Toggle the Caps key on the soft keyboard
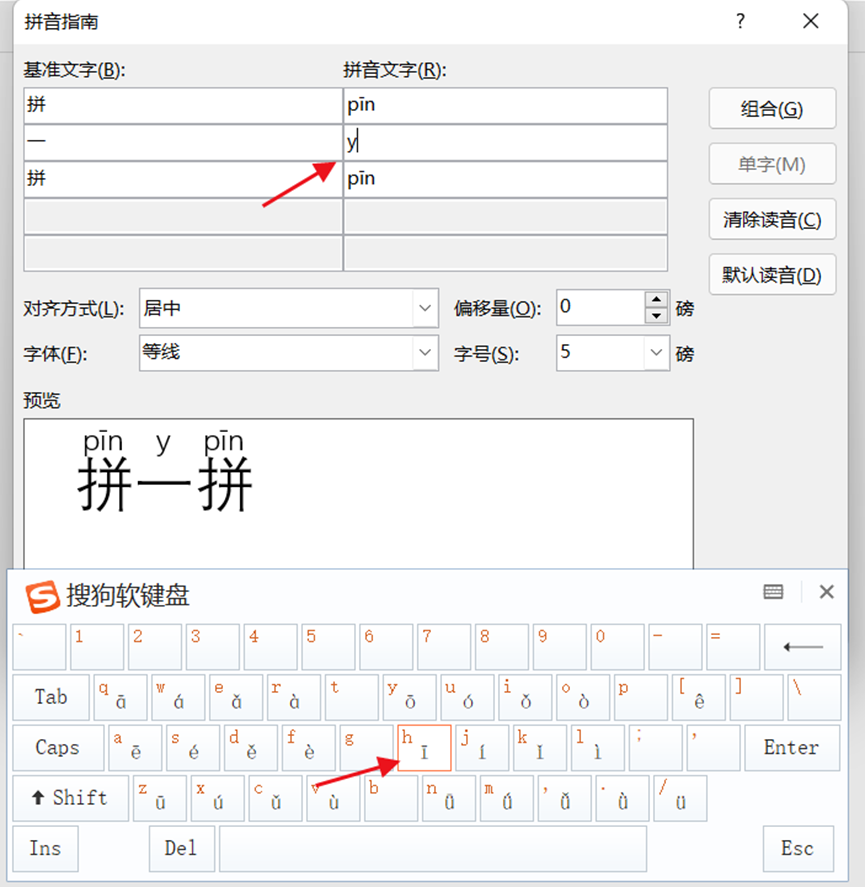 pos(57,747)
